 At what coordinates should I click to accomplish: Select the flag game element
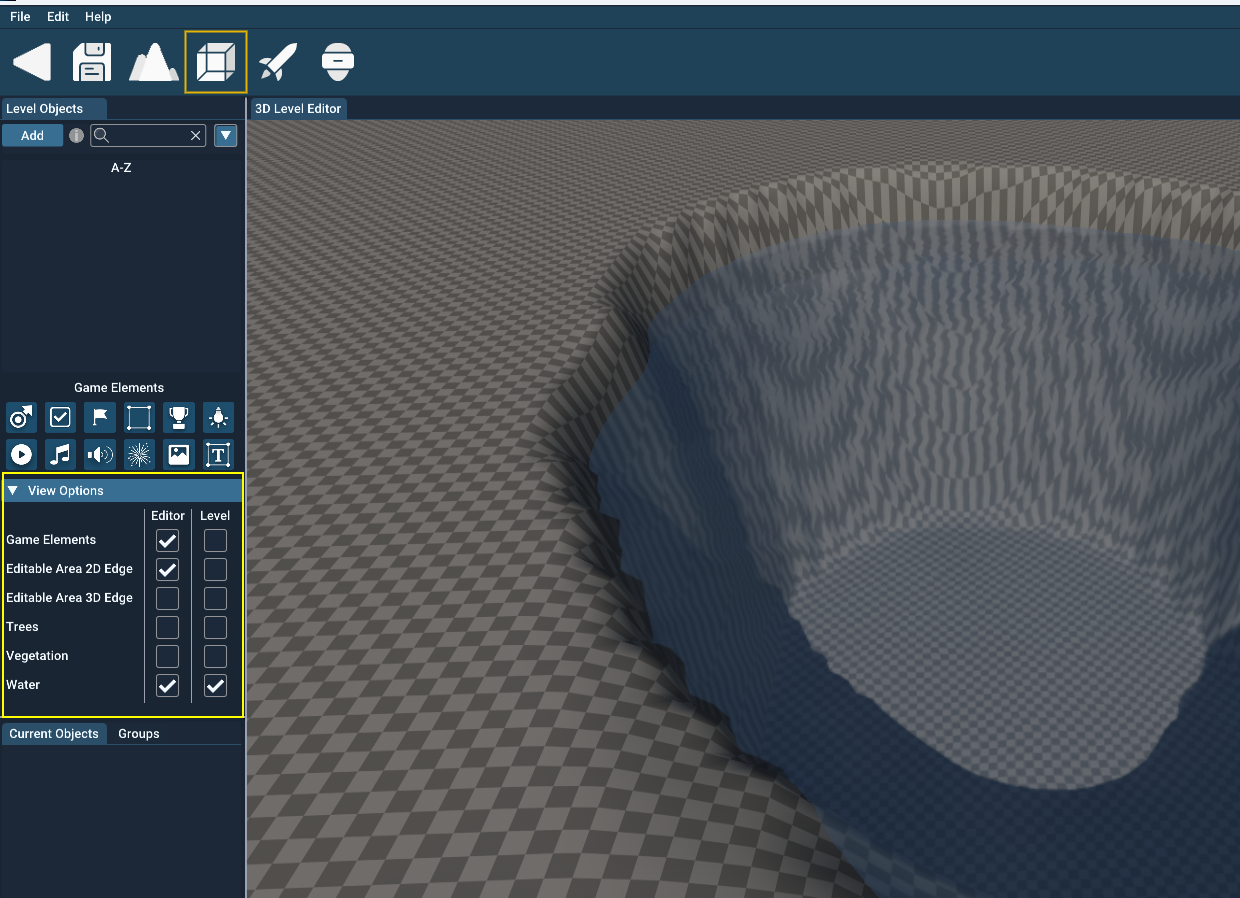tap(99, 417)
